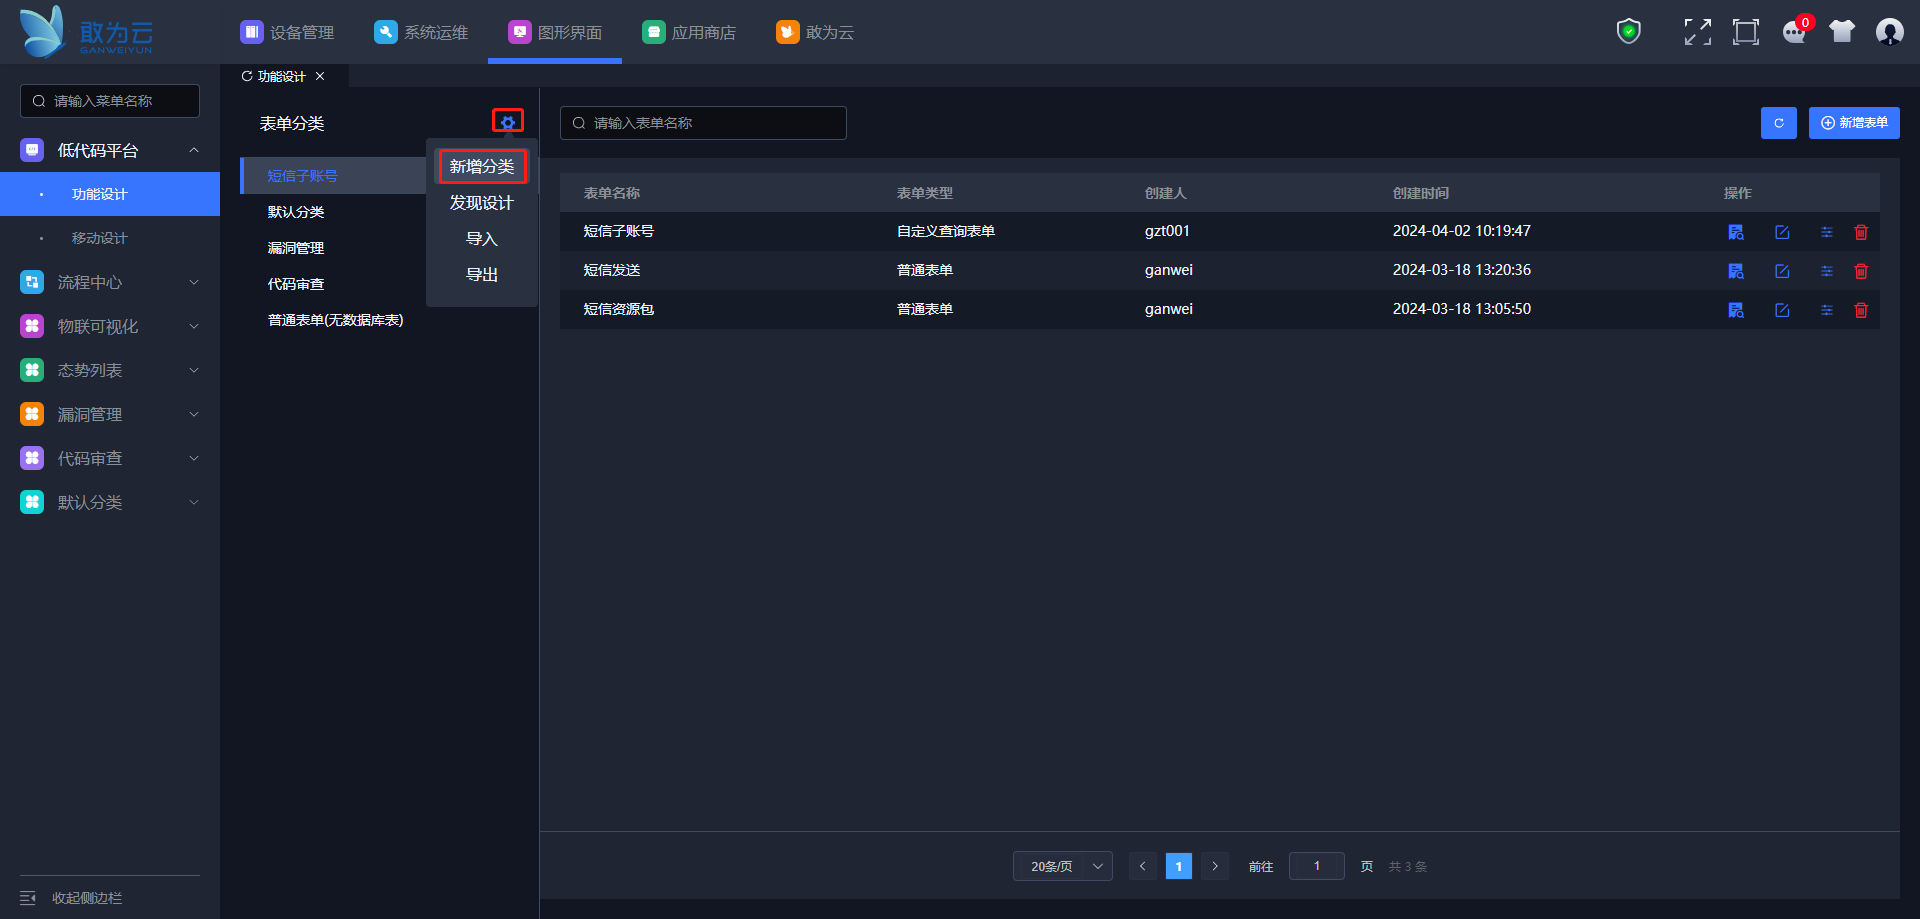Image resolution: width=1920 pixels, height=919 pixels.
Task: Open the 20条/页 page size dropdown
Action: 1063,866
